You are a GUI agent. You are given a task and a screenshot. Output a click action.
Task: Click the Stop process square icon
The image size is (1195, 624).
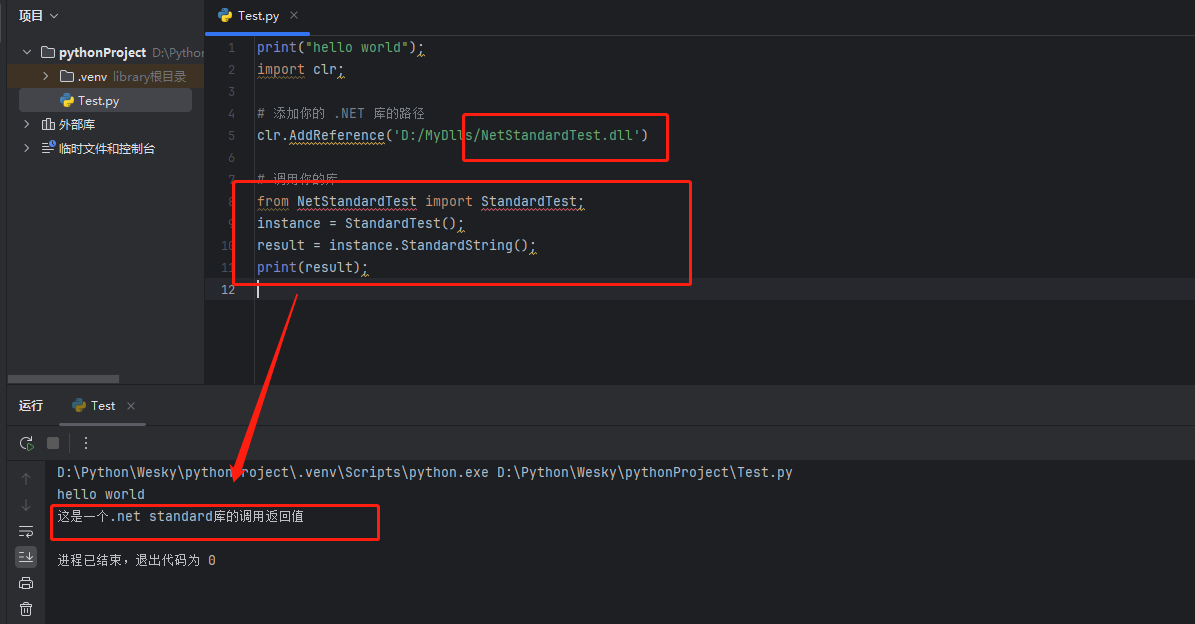[53, 443]
